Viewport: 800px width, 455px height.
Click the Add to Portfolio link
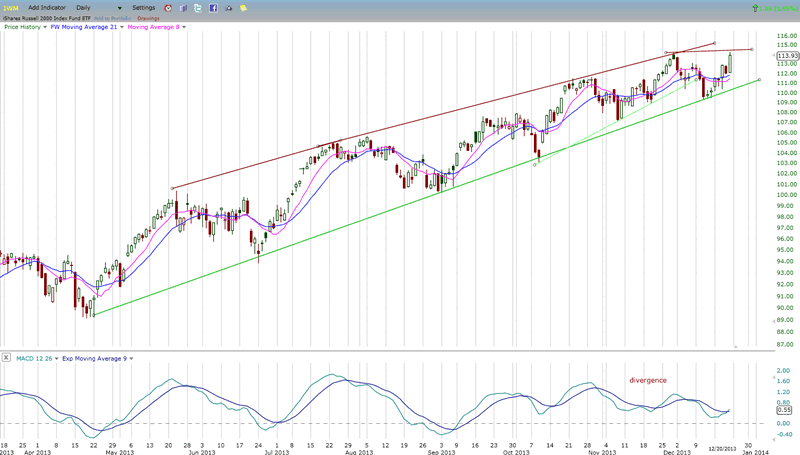111,18
